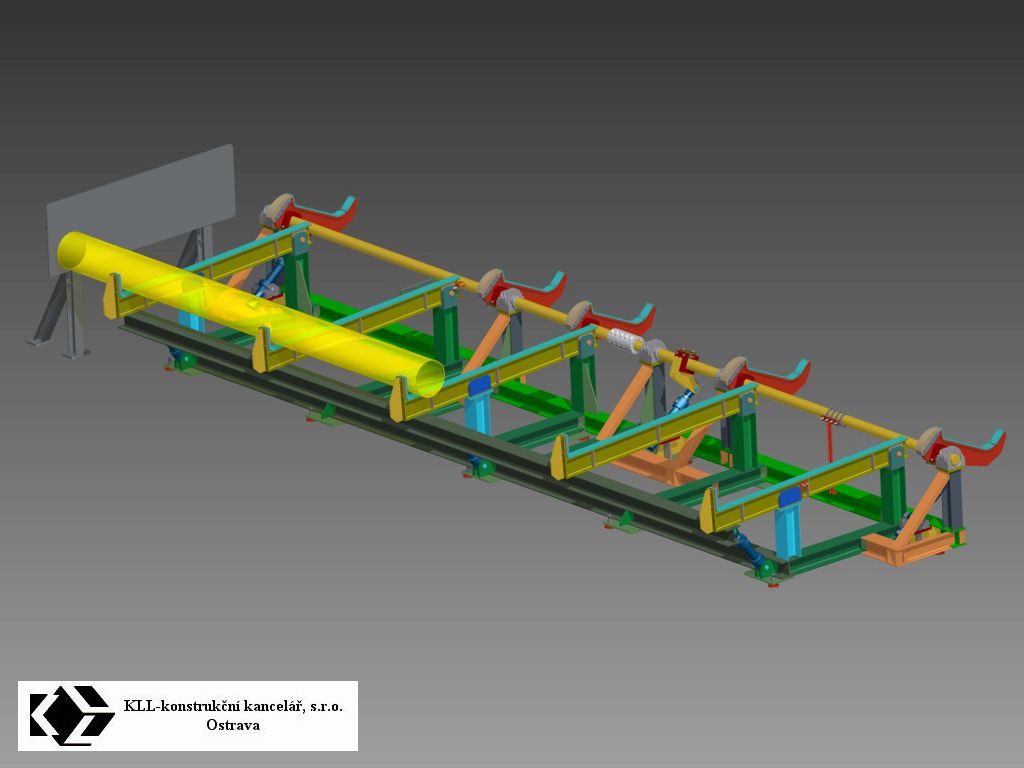Select the transparent yellow pipe in the model
This screenshot has height=768, width=1024.
click(251, 313)
